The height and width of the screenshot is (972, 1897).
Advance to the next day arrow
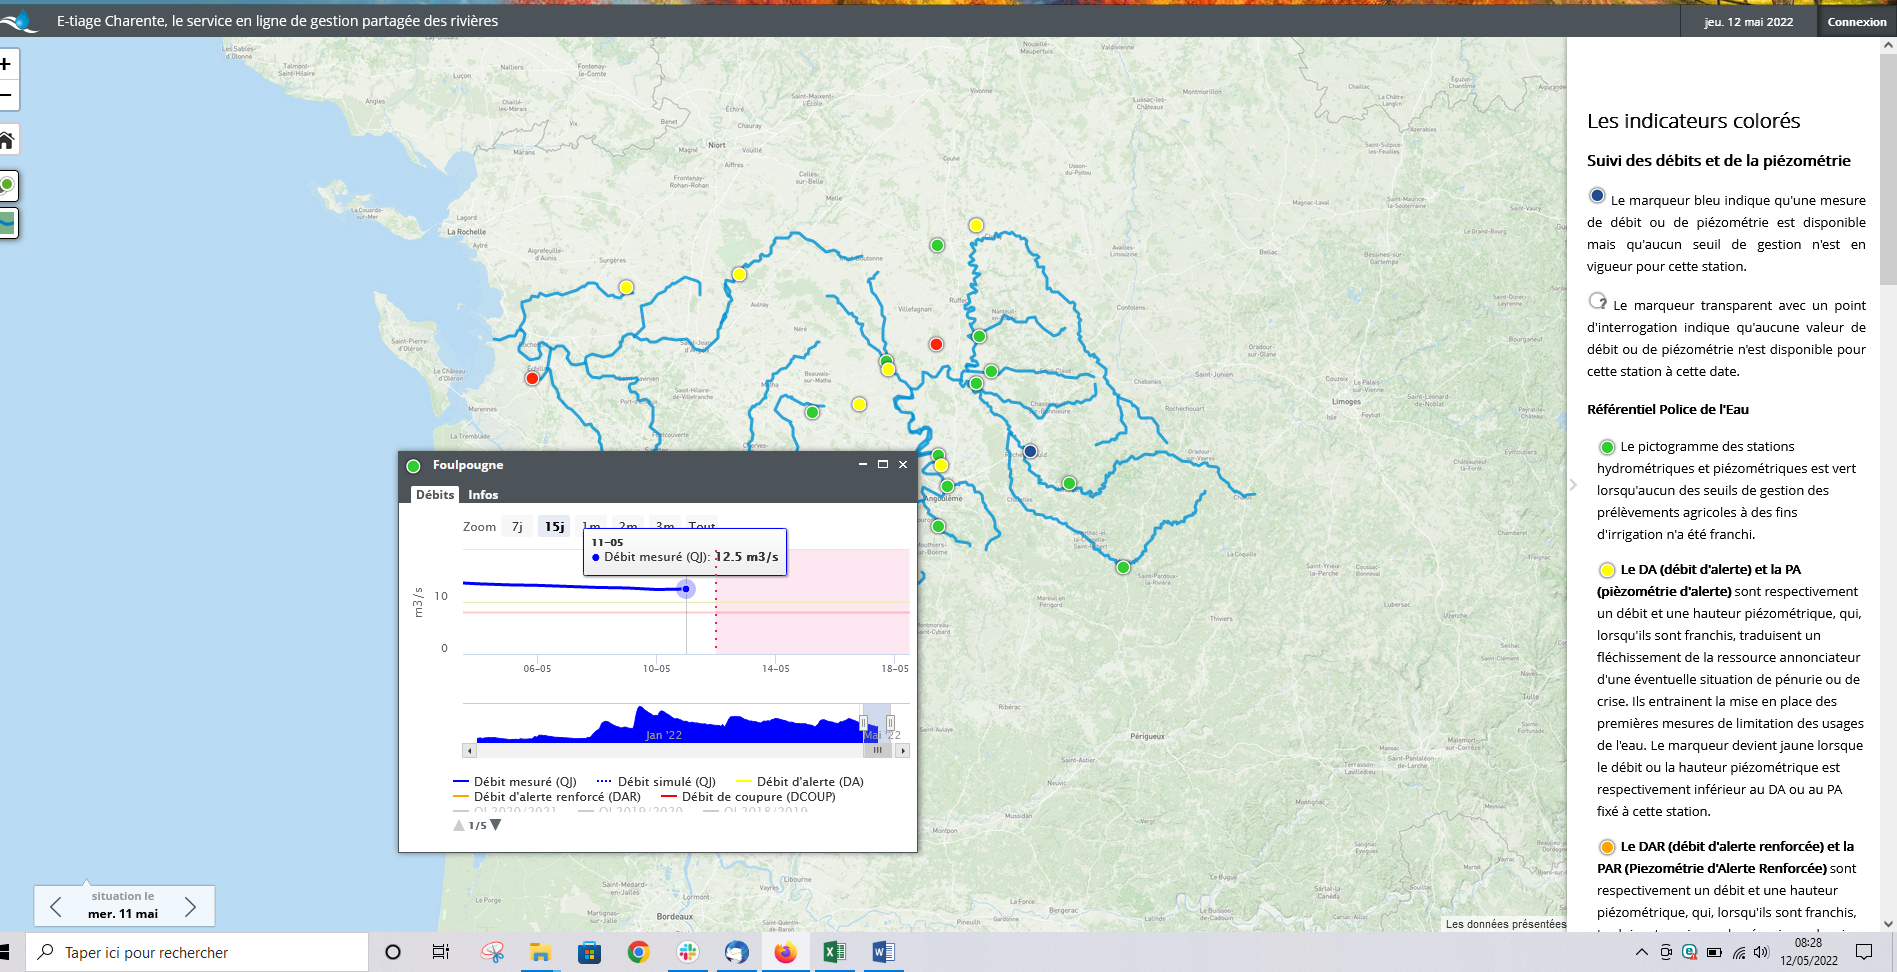click(x=190, y=906)
